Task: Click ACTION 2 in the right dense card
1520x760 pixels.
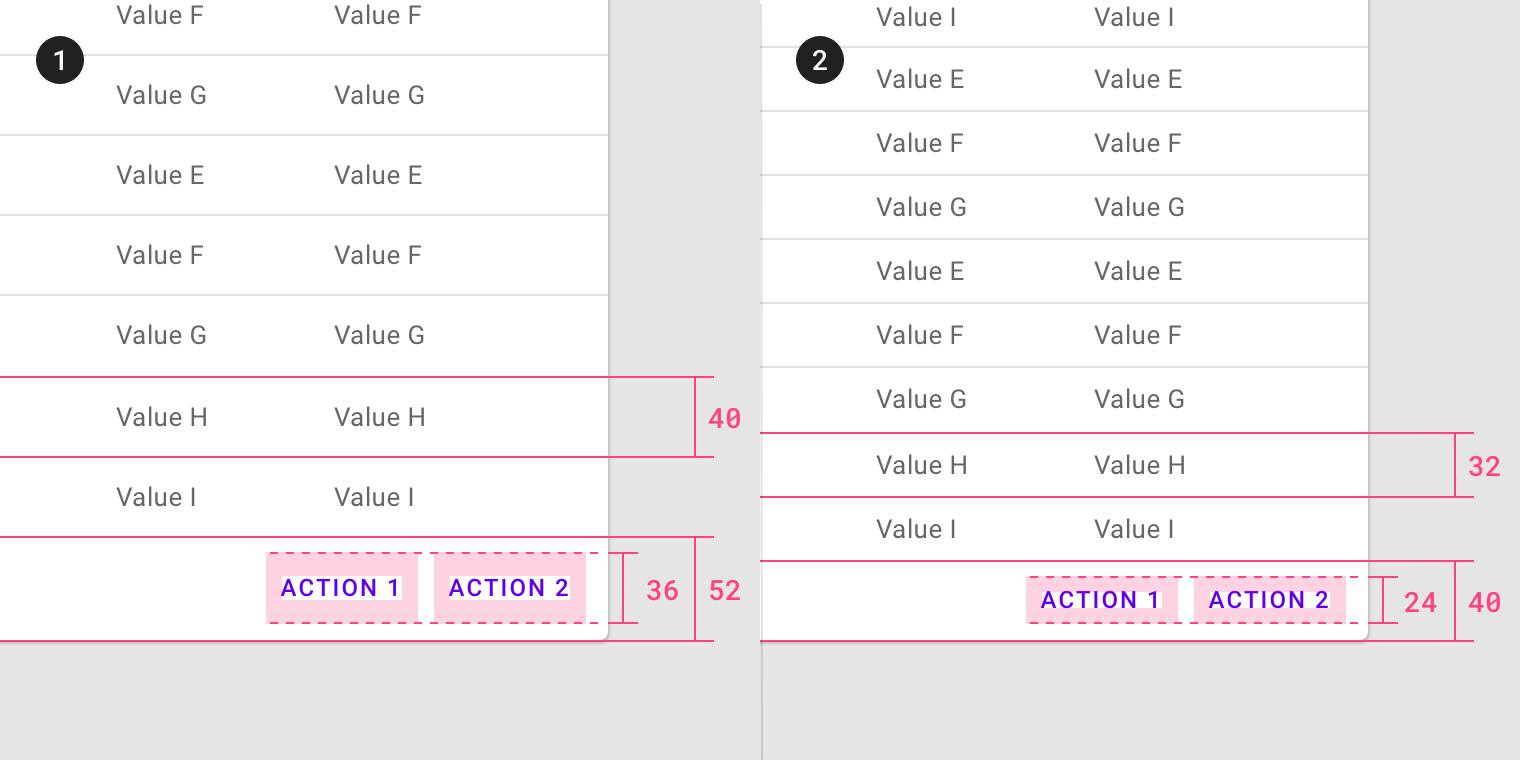Action: [x=1269, y=600]
